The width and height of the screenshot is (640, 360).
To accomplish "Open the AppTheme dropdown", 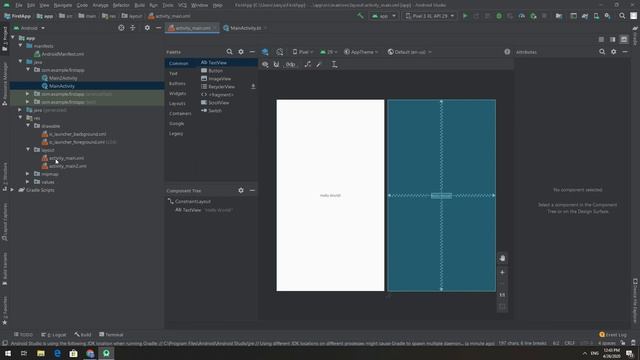I will pos(361,52).
